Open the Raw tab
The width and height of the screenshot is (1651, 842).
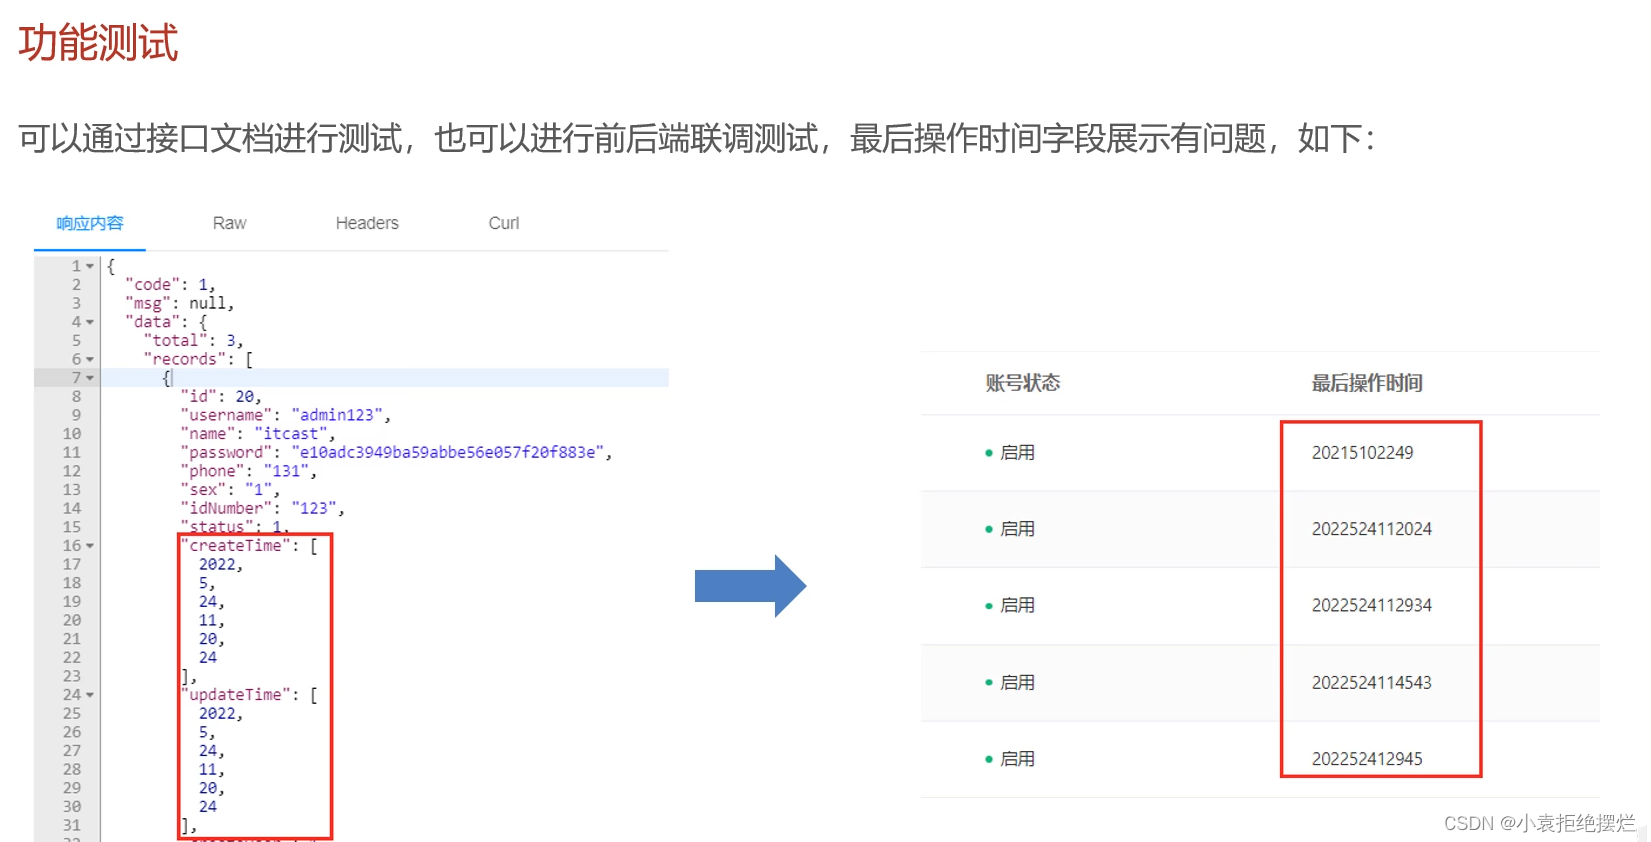click(229, 223)
